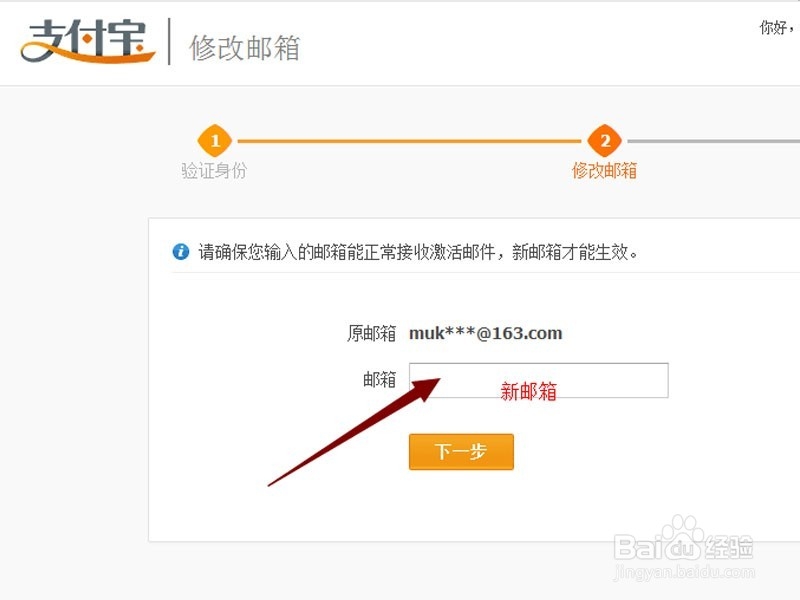
Task: Select the orange 修改邮箱 step label
Action: pyautogui.click(x=605, y=170)
